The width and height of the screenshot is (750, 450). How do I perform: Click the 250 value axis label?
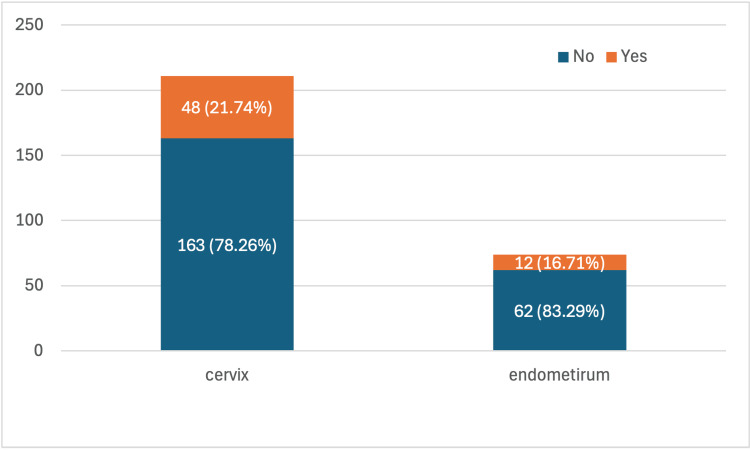(29, 25)
